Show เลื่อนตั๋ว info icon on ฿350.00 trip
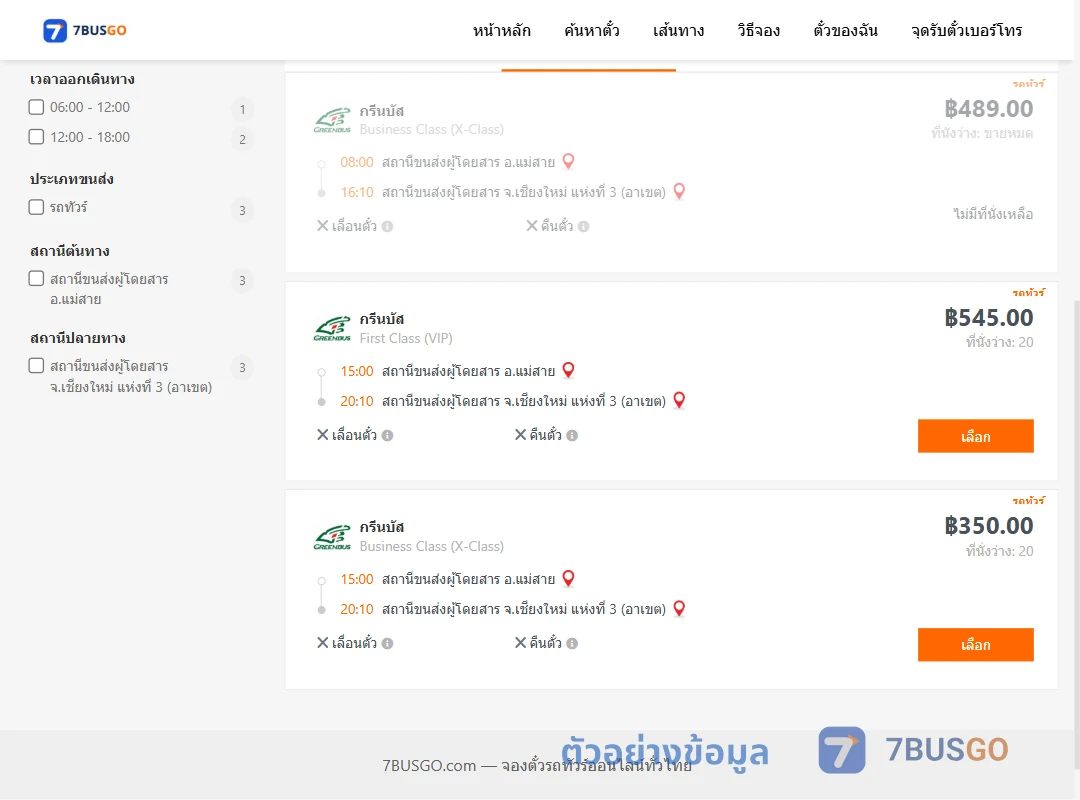Image resolution: width=1080 pixels, height=800 pixels. 388,643
